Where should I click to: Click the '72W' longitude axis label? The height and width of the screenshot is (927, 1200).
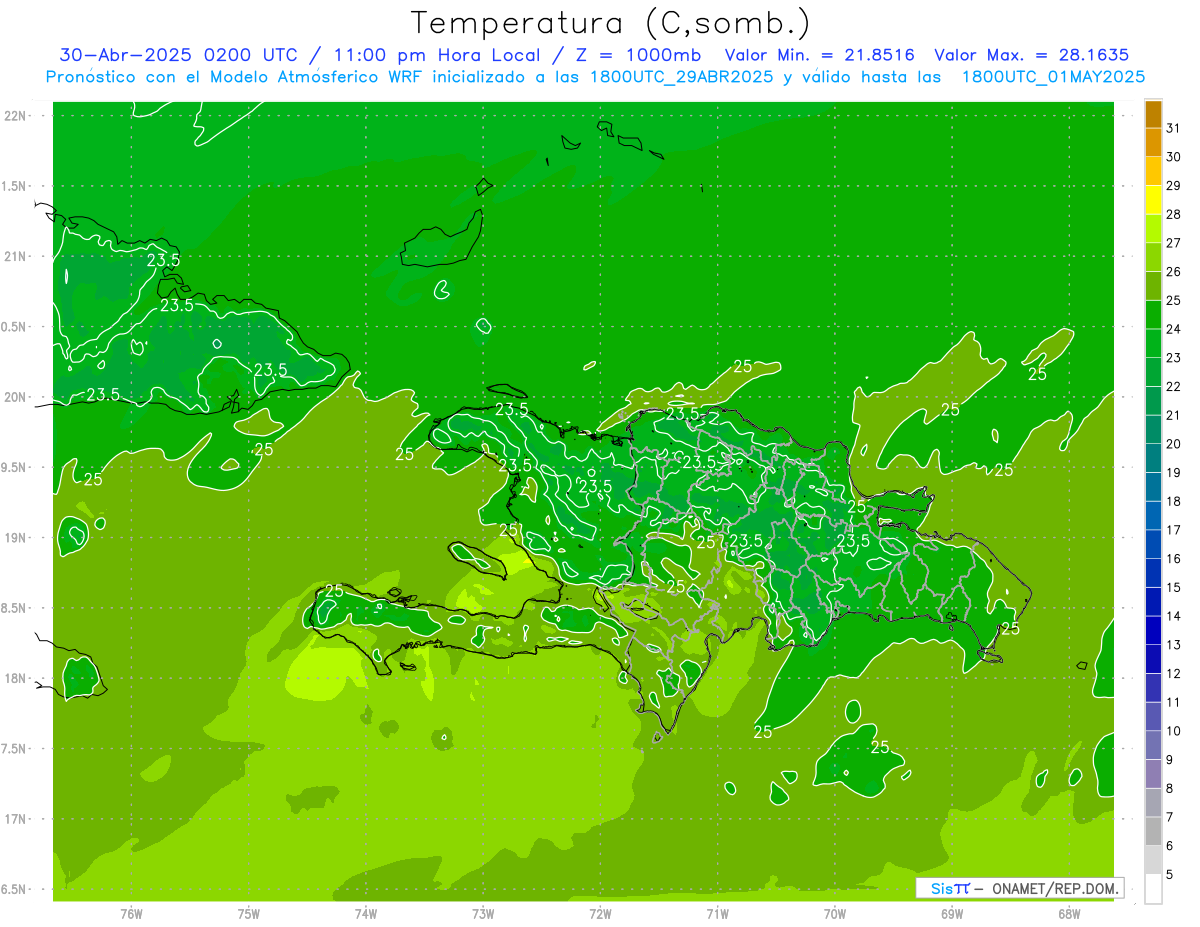pyautogui.click(x=600, y=914)
